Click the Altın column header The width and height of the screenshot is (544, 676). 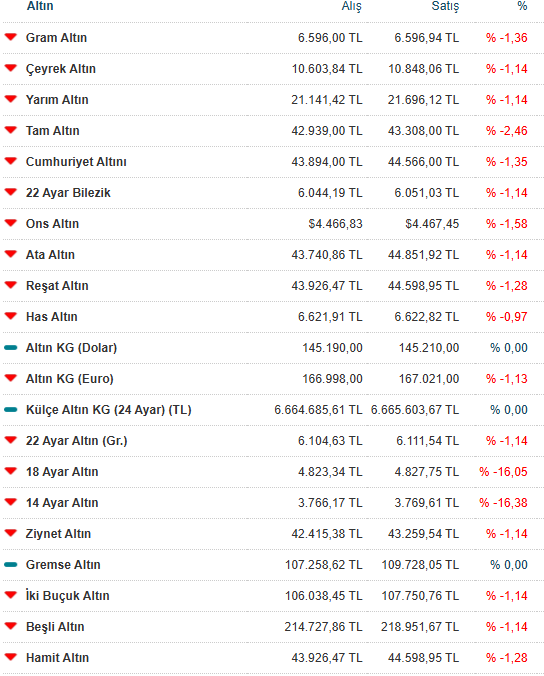[40, 6]
